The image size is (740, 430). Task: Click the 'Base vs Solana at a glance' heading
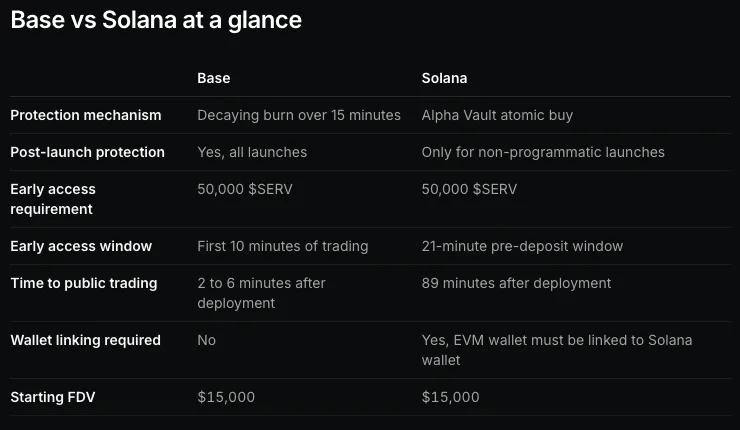tap(156, 20)
